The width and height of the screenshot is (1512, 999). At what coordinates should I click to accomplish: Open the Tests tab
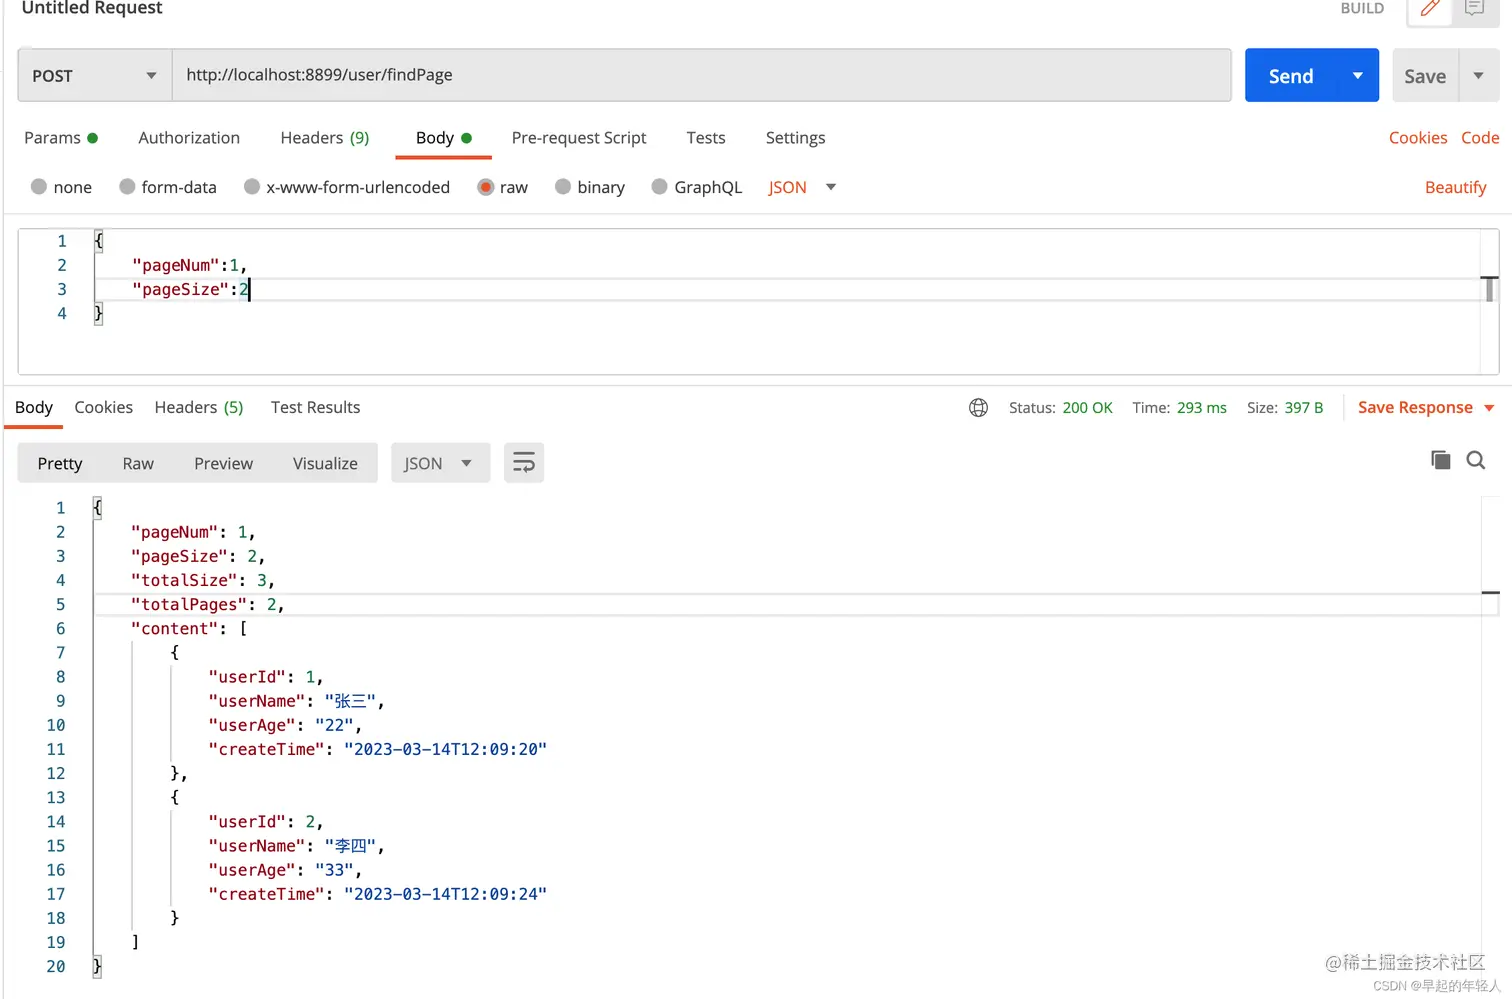pyautogui.click(x=706, y=138)
